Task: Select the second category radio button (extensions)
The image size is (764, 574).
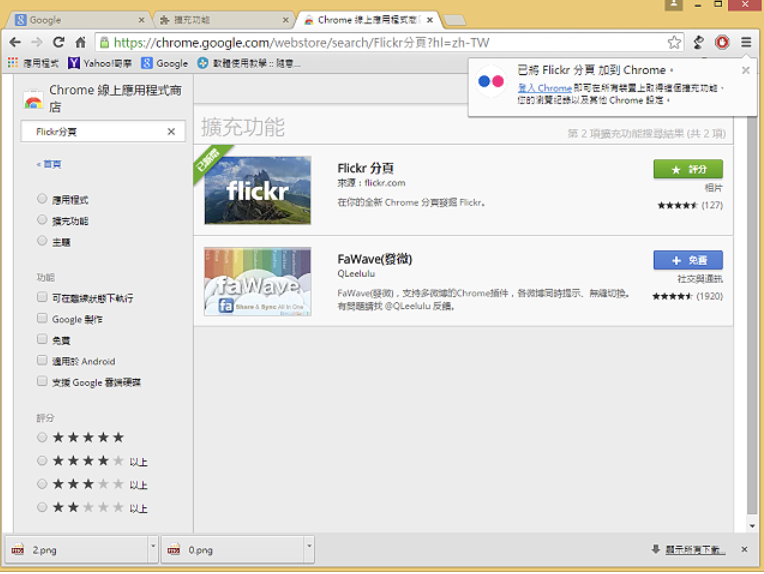Action: (42, 220)
